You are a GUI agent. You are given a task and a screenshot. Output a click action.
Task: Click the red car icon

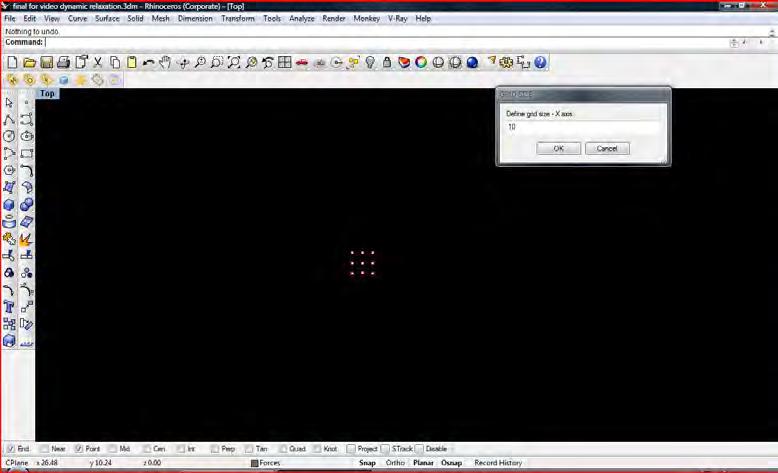(x=302, y=63)
